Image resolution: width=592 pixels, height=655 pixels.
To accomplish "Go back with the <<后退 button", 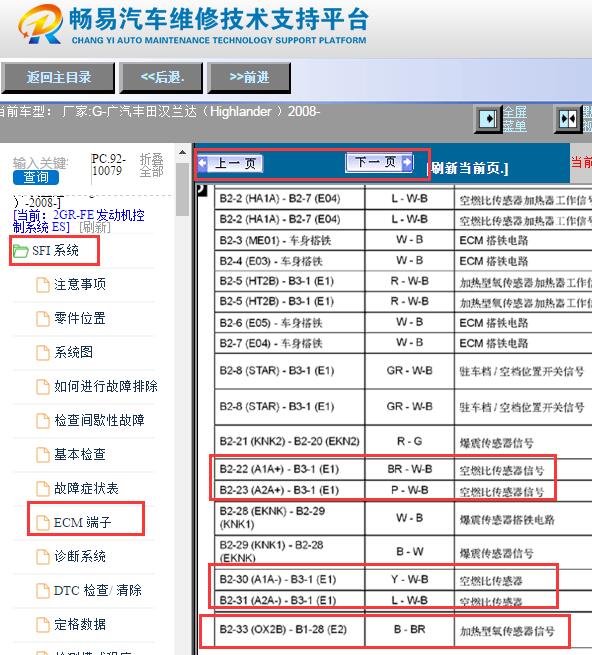I will (x=161, y=78).
